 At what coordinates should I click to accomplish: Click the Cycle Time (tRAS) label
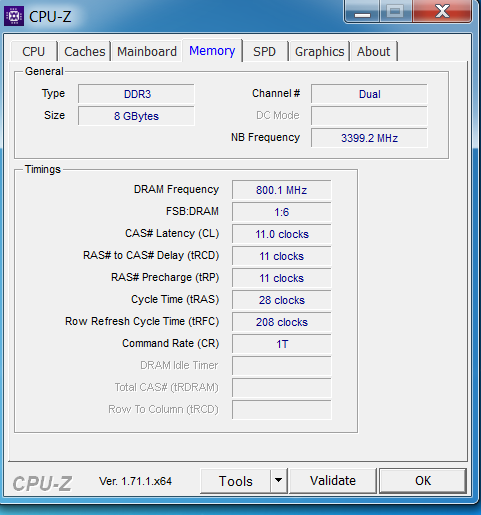[175, 299]
